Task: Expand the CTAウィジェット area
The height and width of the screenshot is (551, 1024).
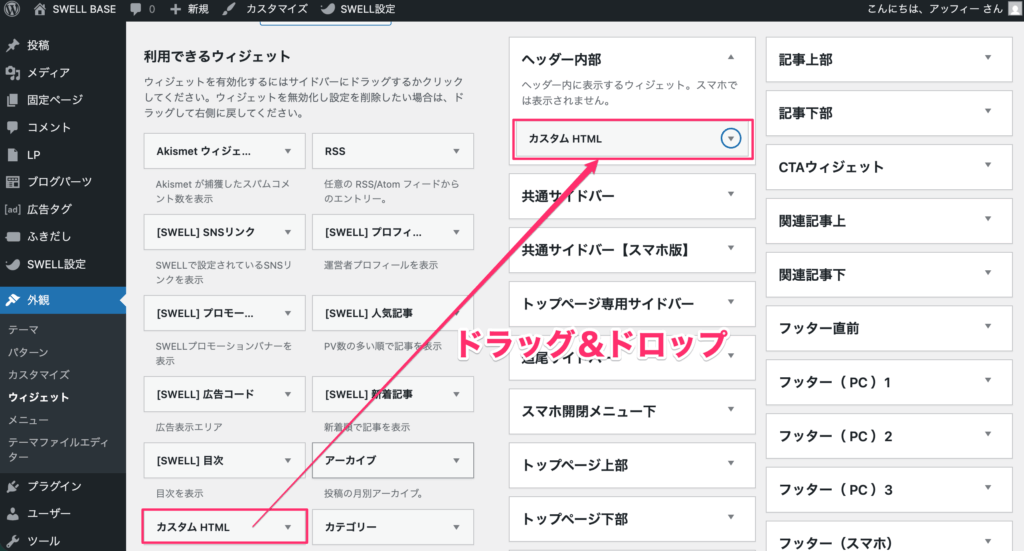Action: pos(989,167)
